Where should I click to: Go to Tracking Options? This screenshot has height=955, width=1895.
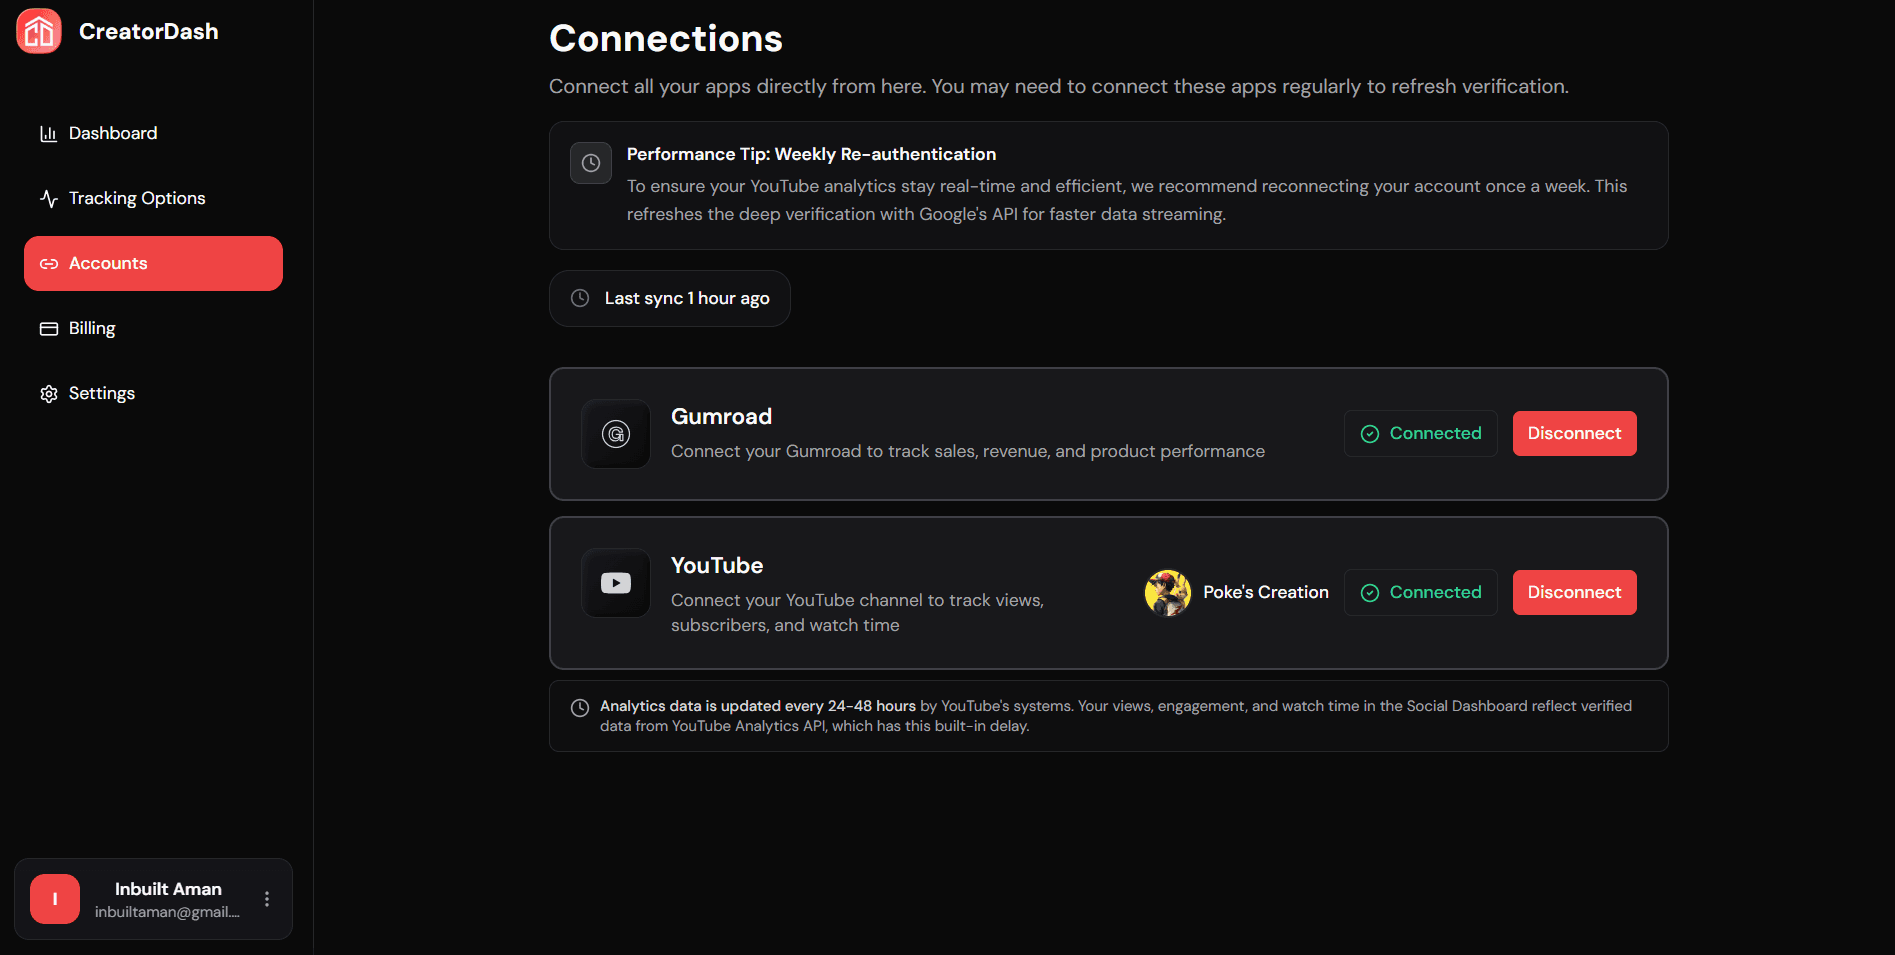tap(153, 199)
